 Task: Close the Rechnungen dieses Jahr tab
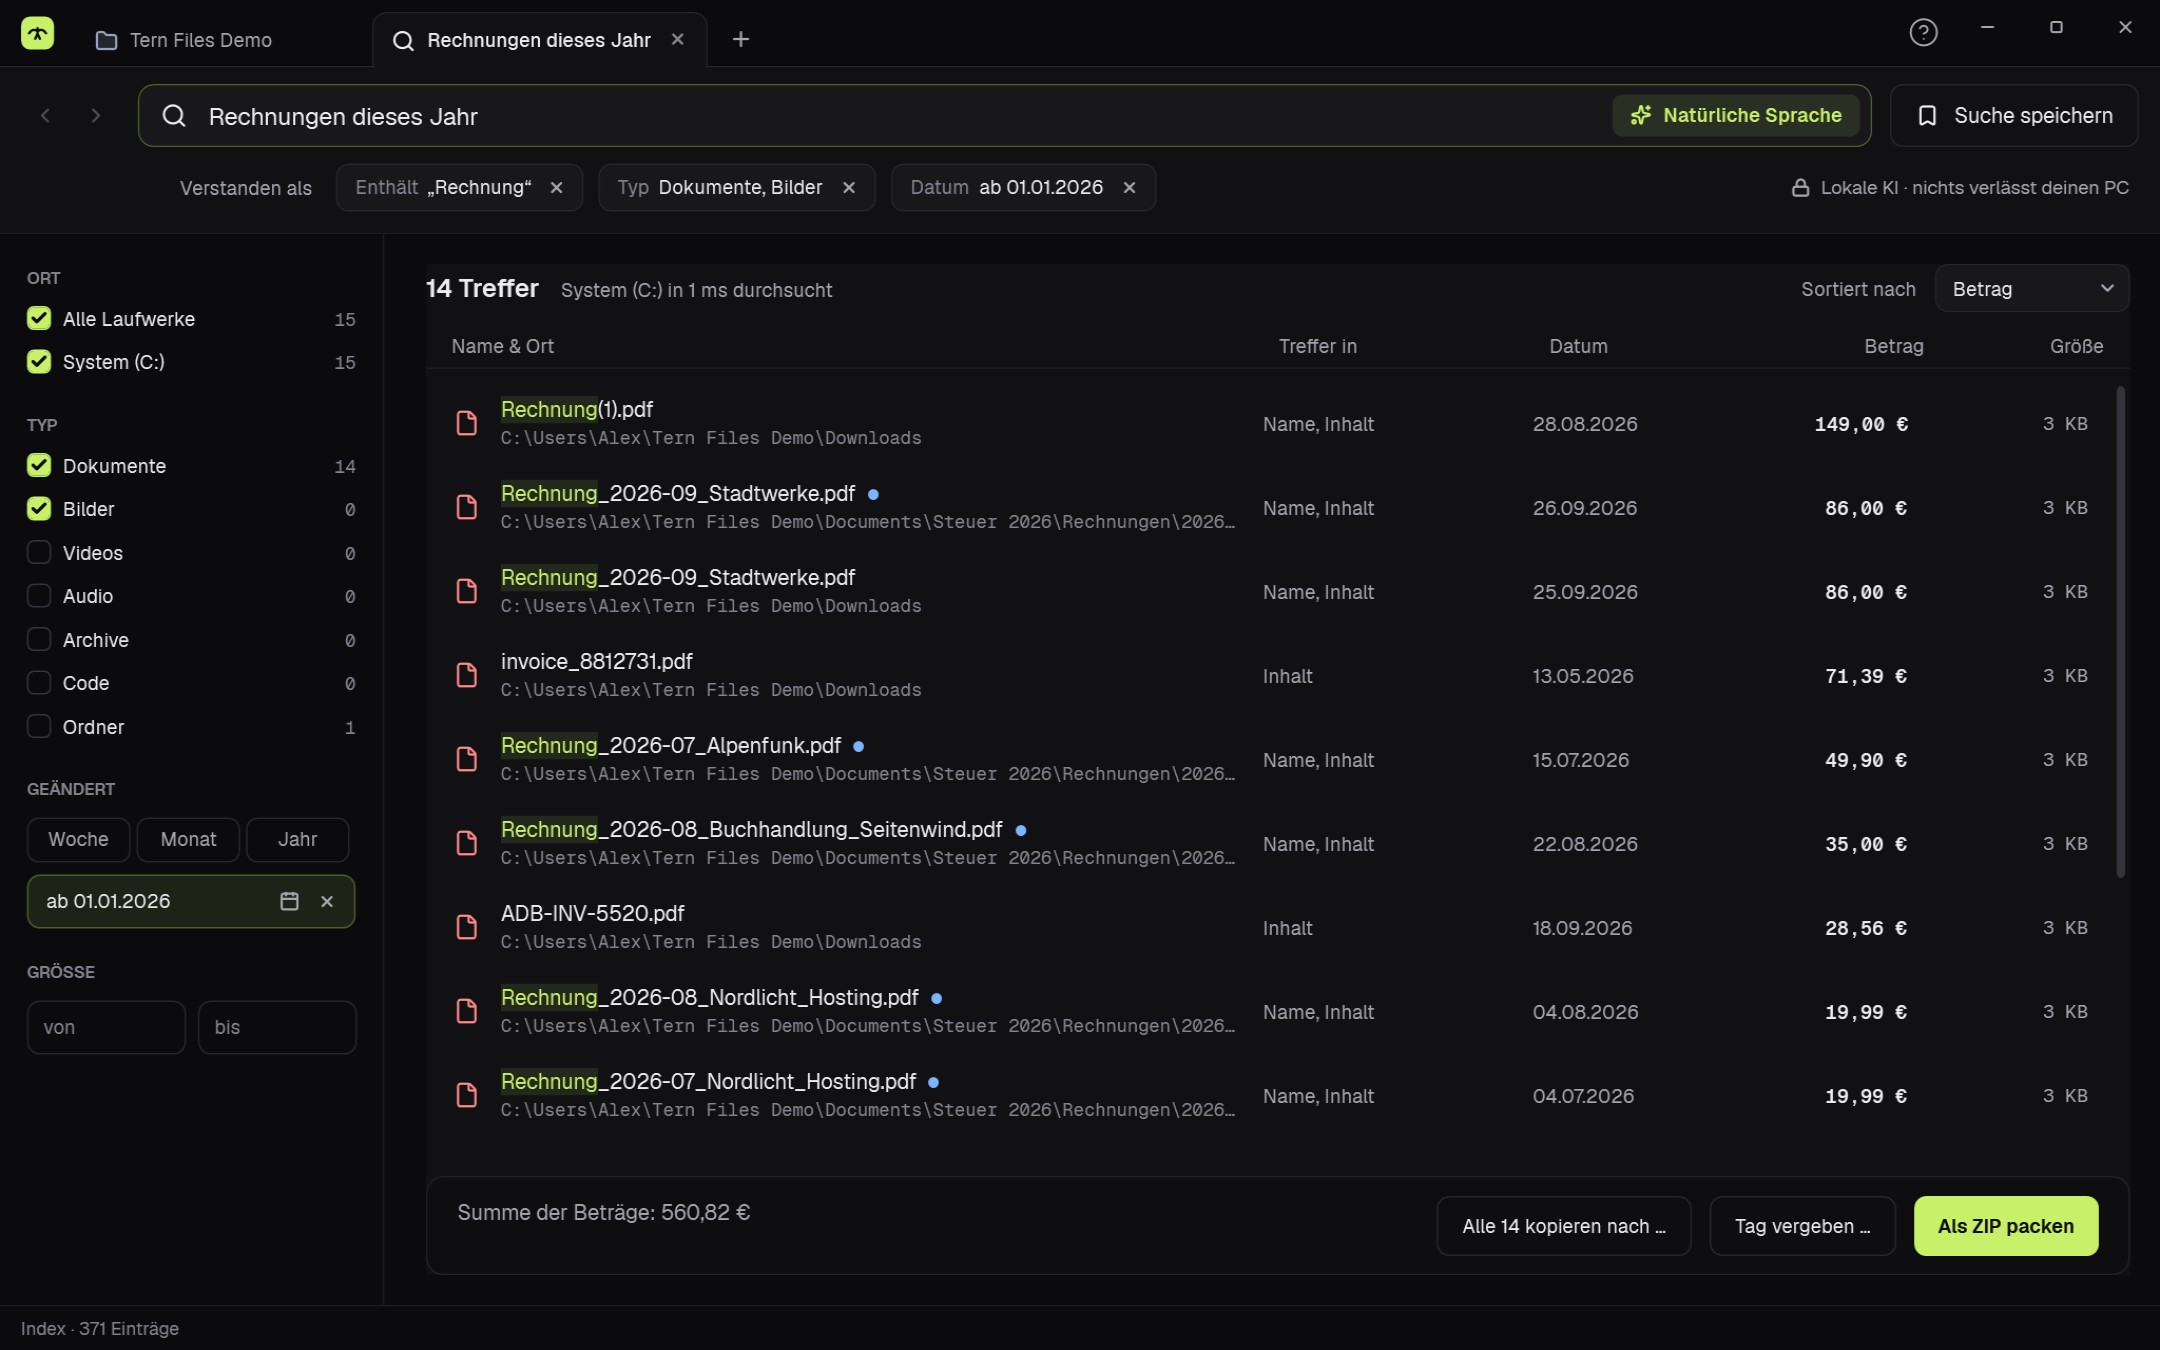click(677, 39)
